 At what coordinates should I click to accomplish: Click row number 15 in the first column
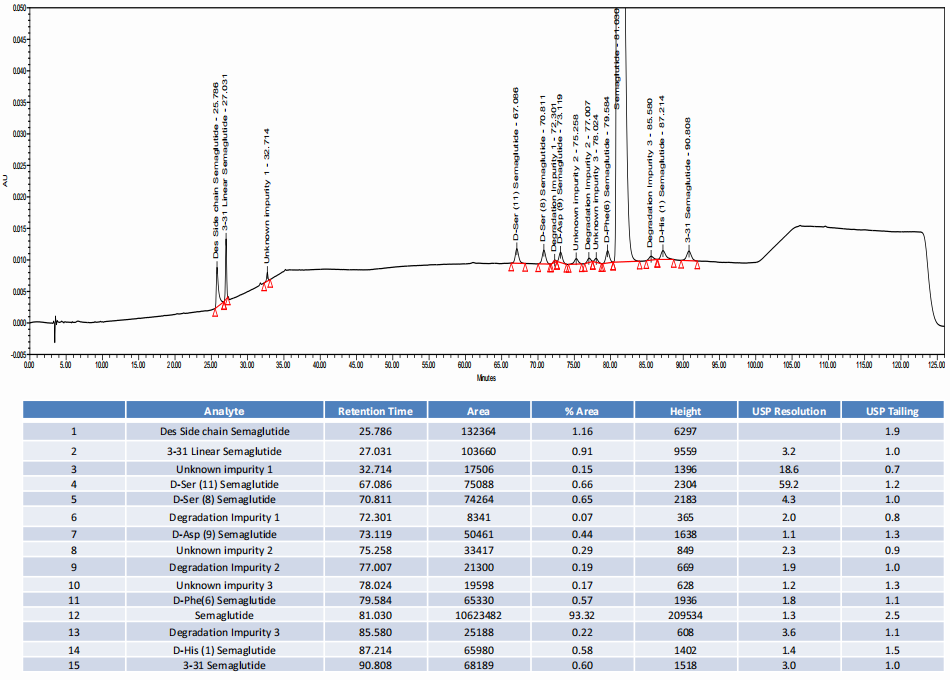(73, 666)
